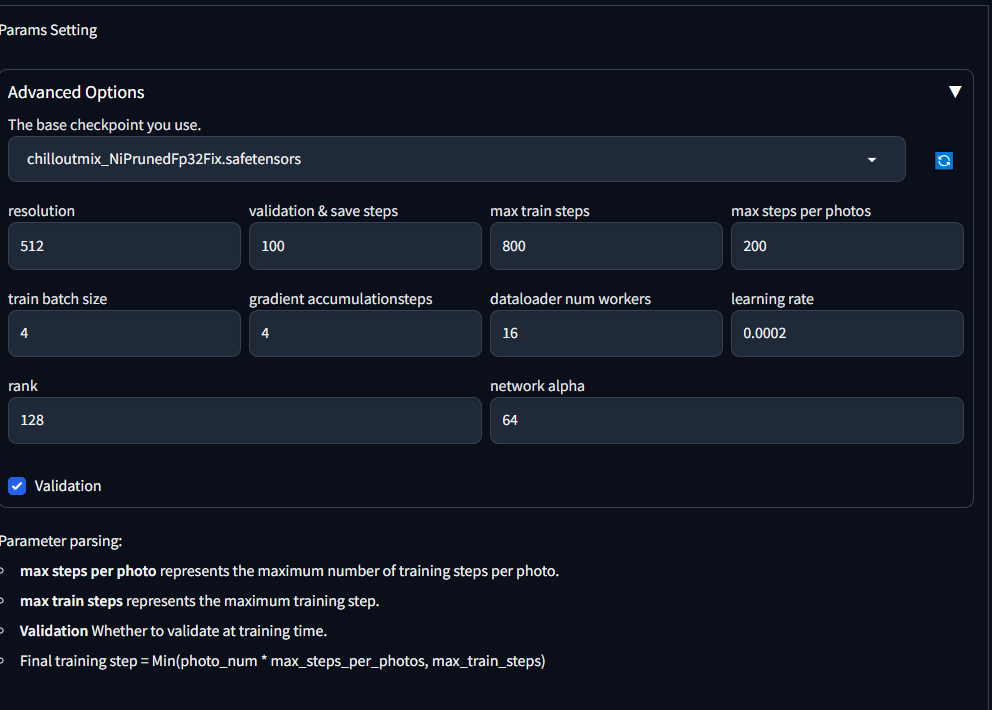The width and height of the screenshot is (992, 710).
Task: Select the dataloader num workers input
Action: (606, 333)
